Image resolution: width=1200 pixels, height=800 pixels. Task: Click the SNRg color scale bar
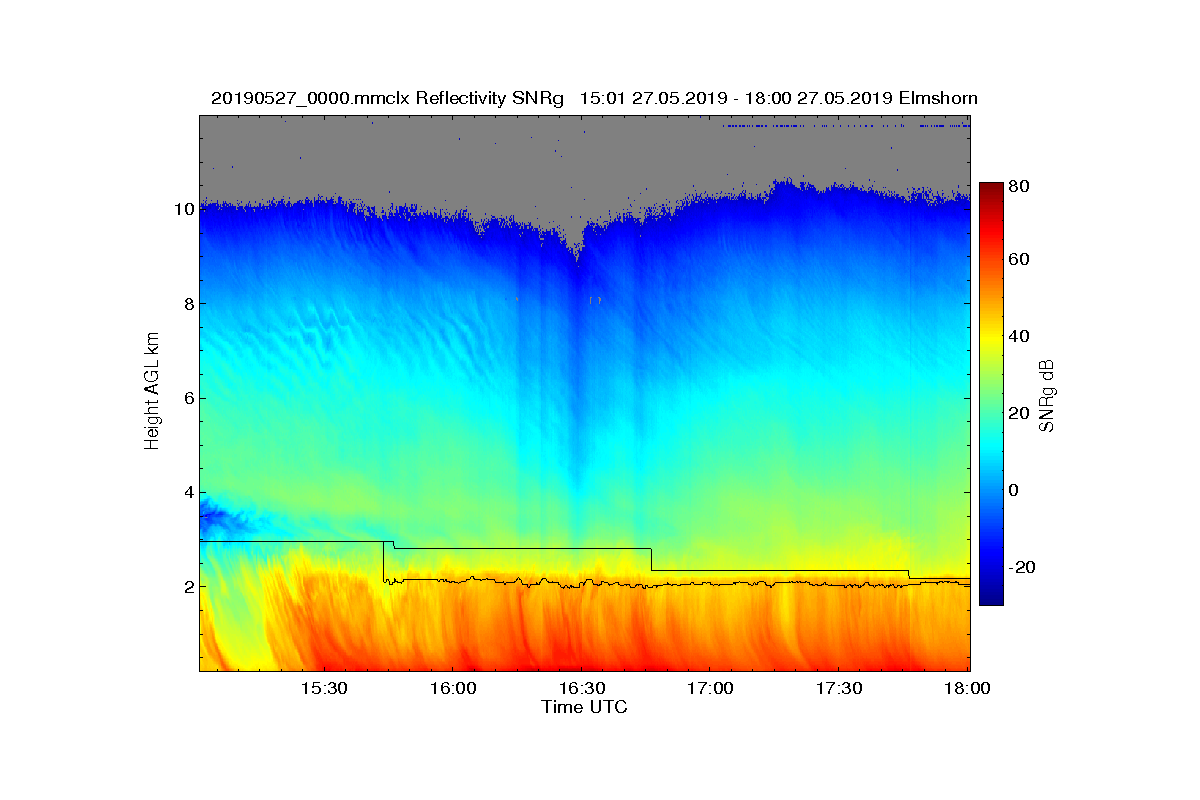click(991, 394)
